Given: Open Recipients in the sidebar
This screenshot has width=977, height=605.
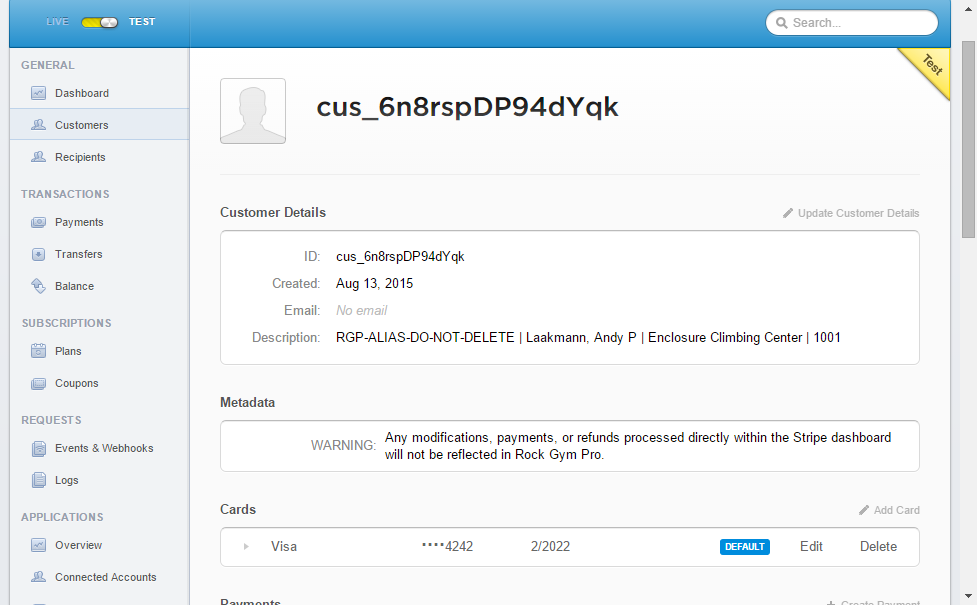Looking at the screenshot, I should pyautogui.click(x=80, y=157).
